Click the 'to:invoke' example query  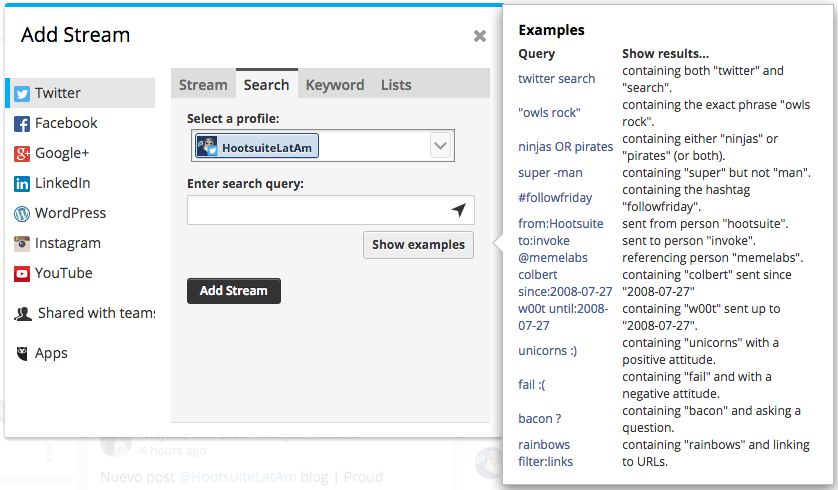point(544,240)
